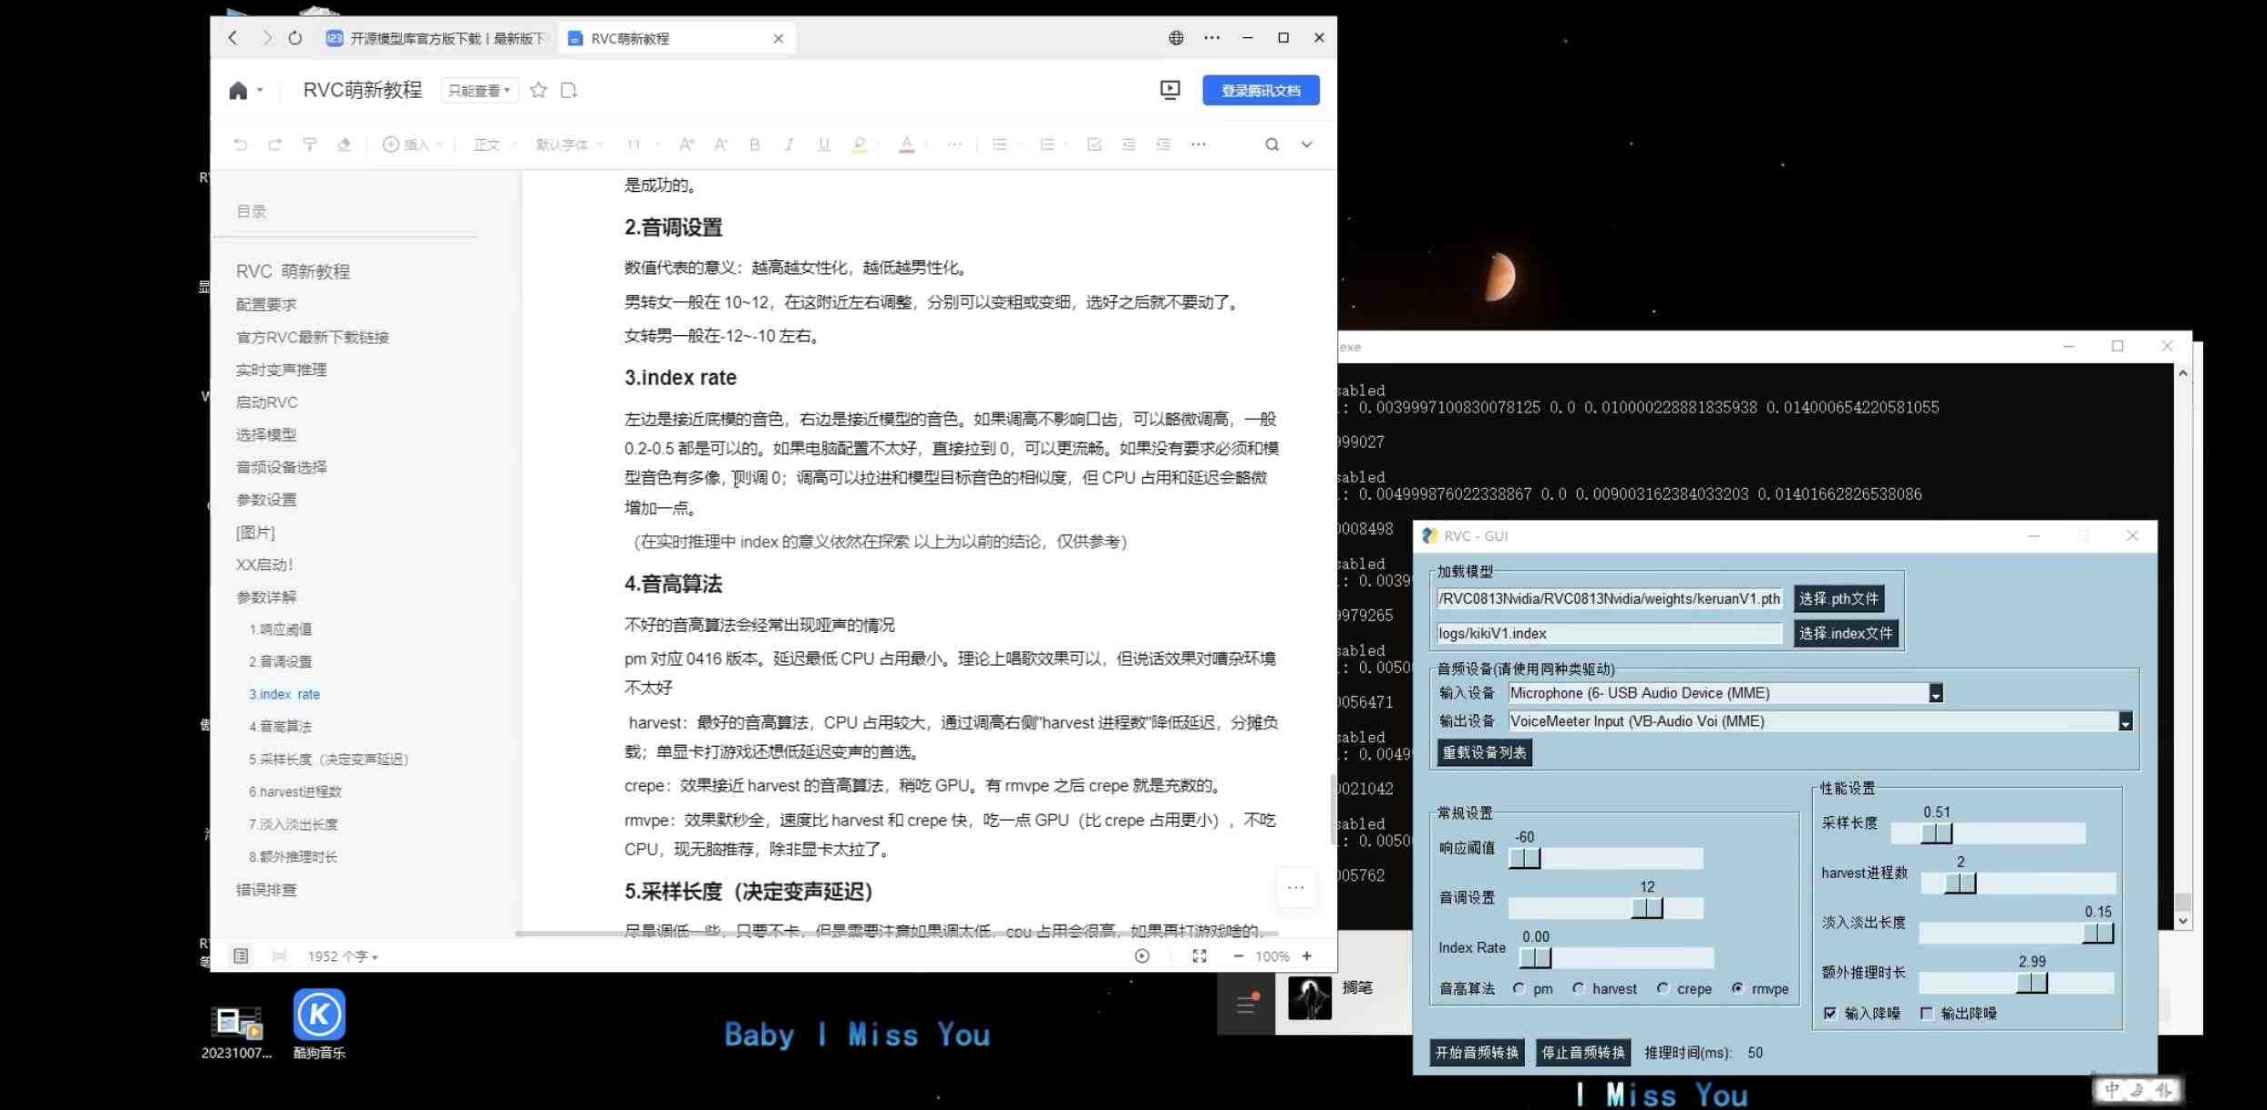The width and height of the screenshot is (2267, 1110).
Task: Open the 输出设备 VoiceMeeter dropdown
Action: [2124, 721]
